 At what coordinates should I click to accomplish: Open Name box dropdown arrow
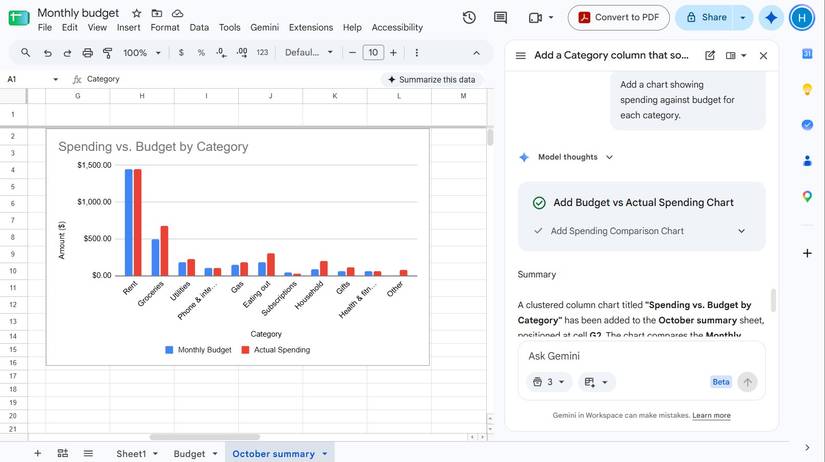(x=55, y=79)
